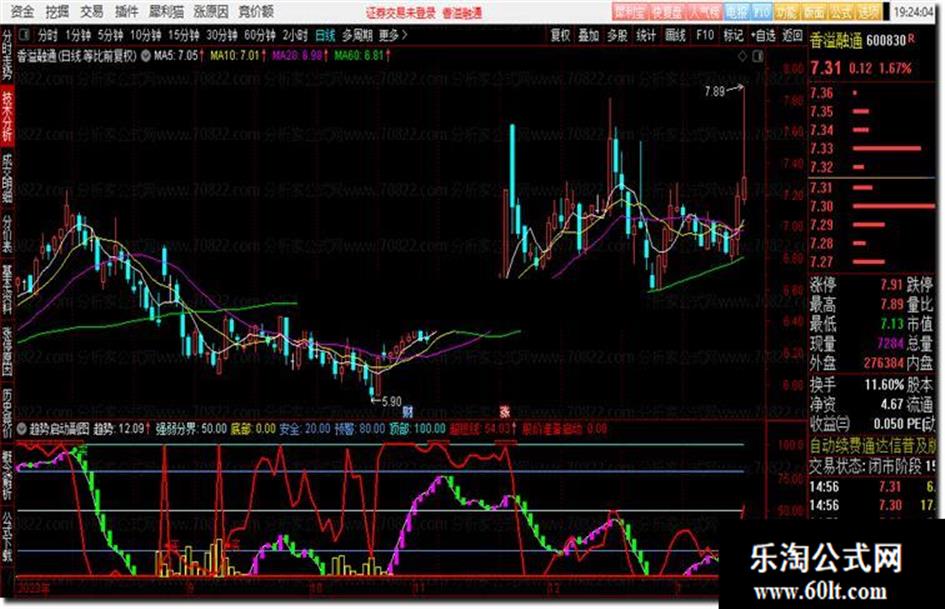Click the 涨停 7.91 value
The height and width of the screenshot is (609, 945).
point(892,285)
